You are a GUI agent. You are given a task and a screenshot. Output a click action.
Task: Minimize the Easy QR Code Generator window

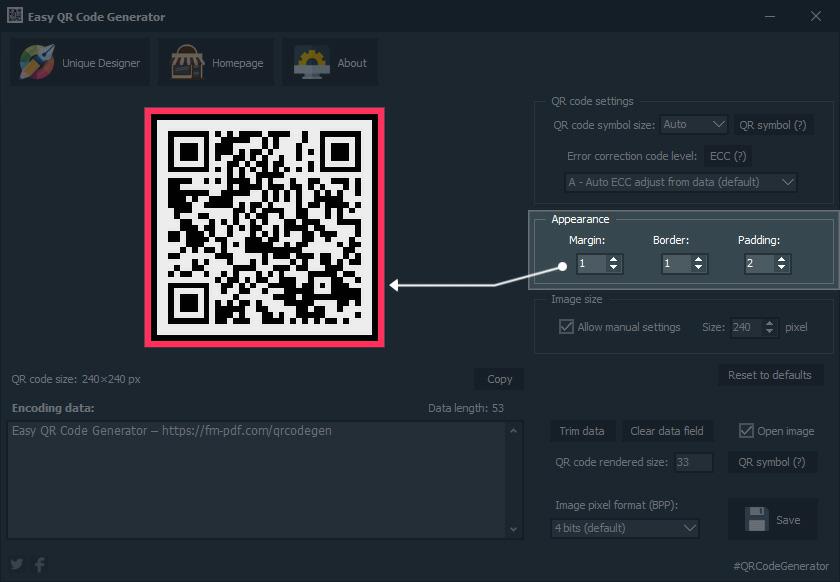[x=770, y=17]
